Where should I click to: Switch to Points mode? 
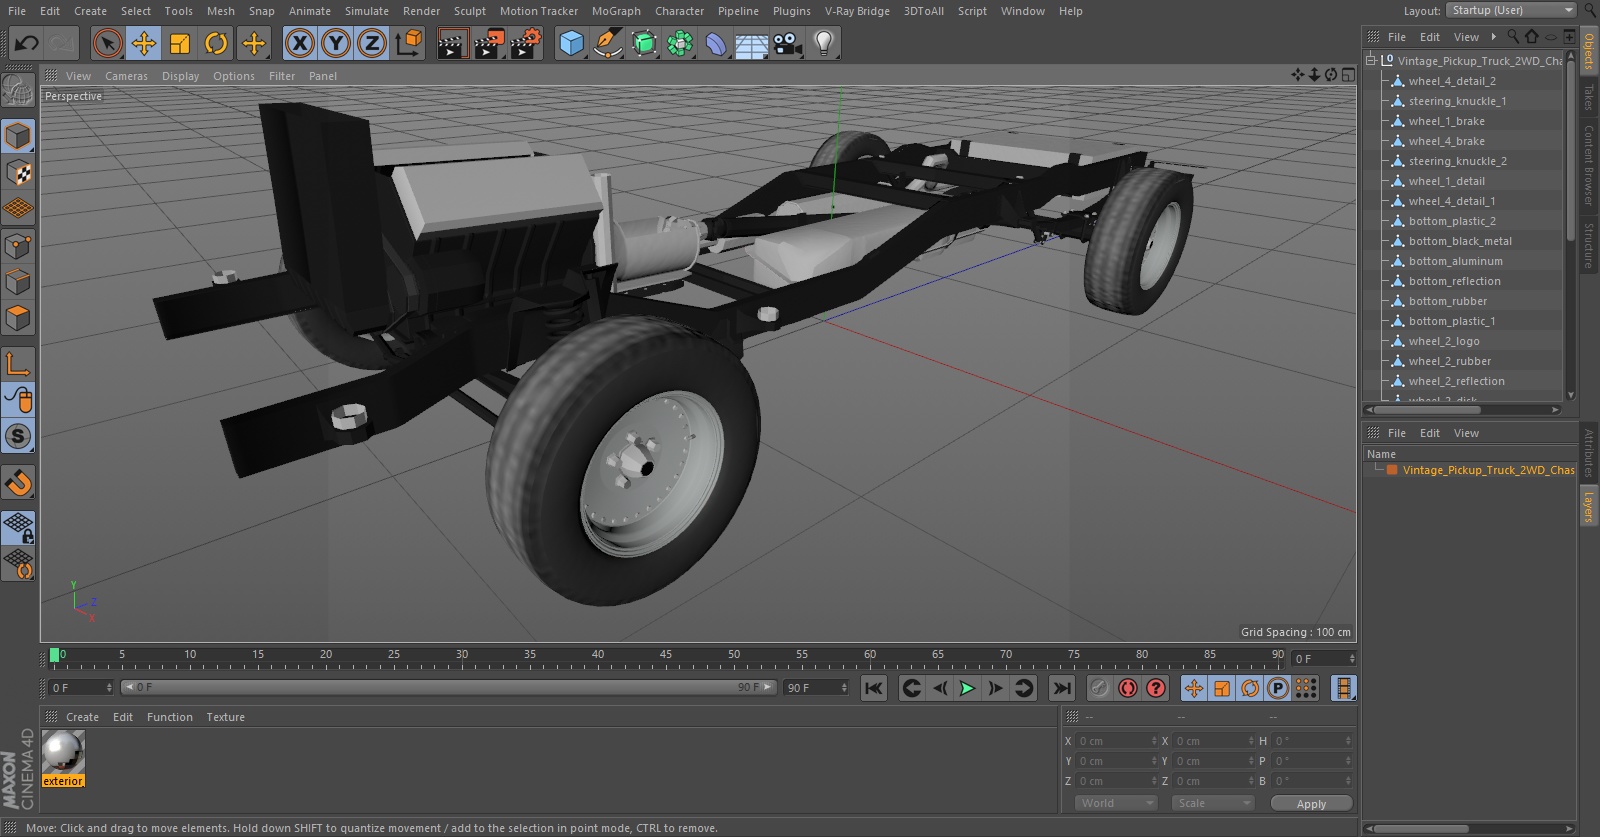(x=18, y=246)
